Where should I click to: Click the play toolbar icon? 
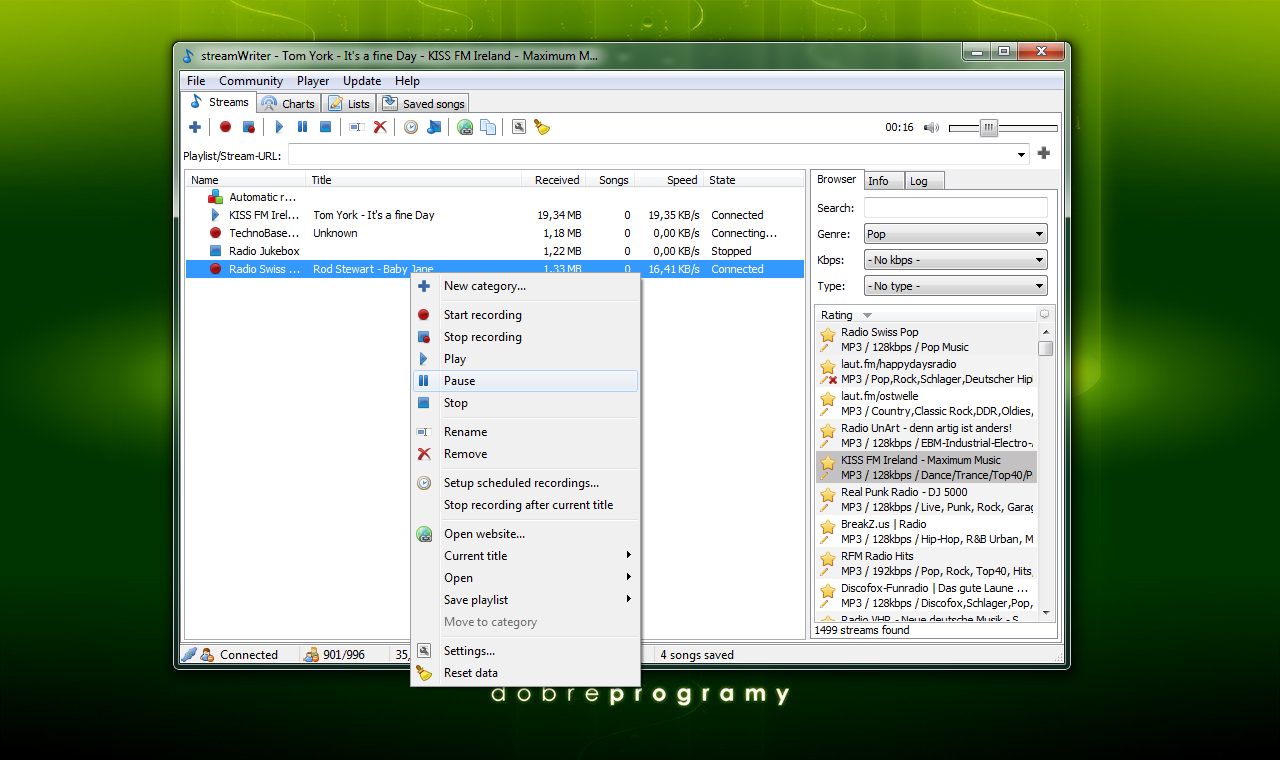point(279,127)
